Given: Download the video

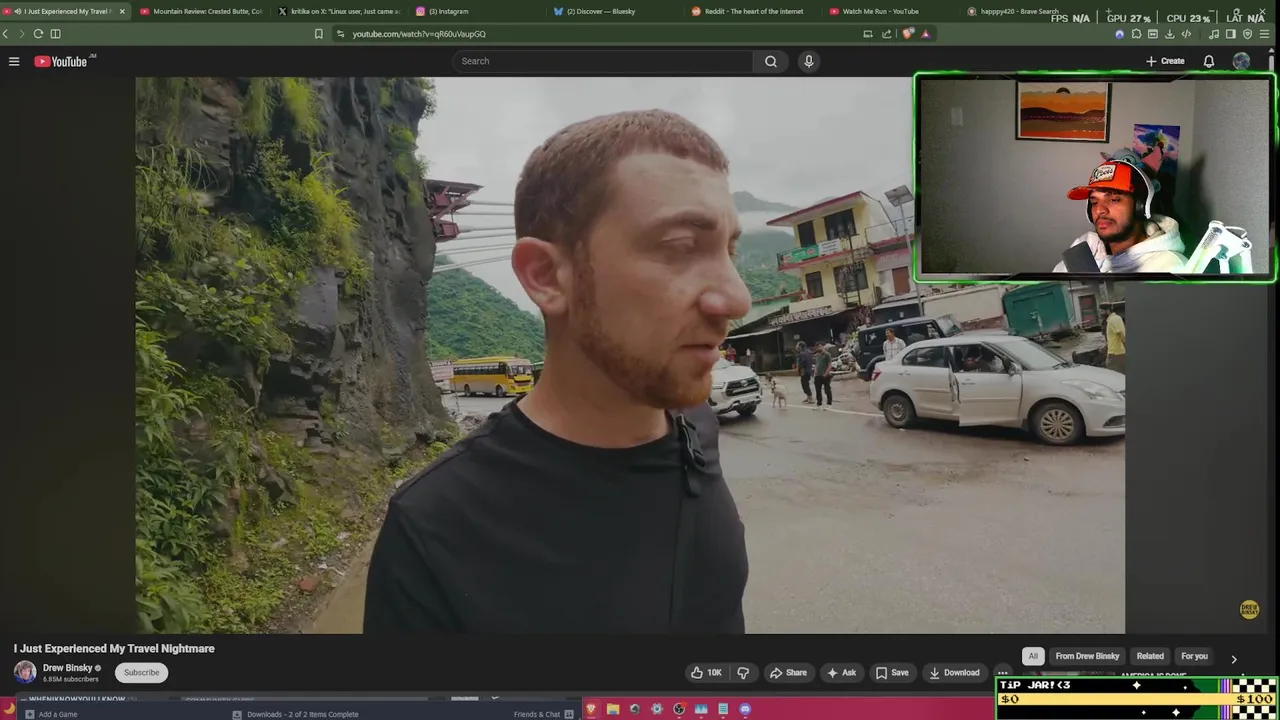Looking at the screenshot, I should click(x=954, y=673).
